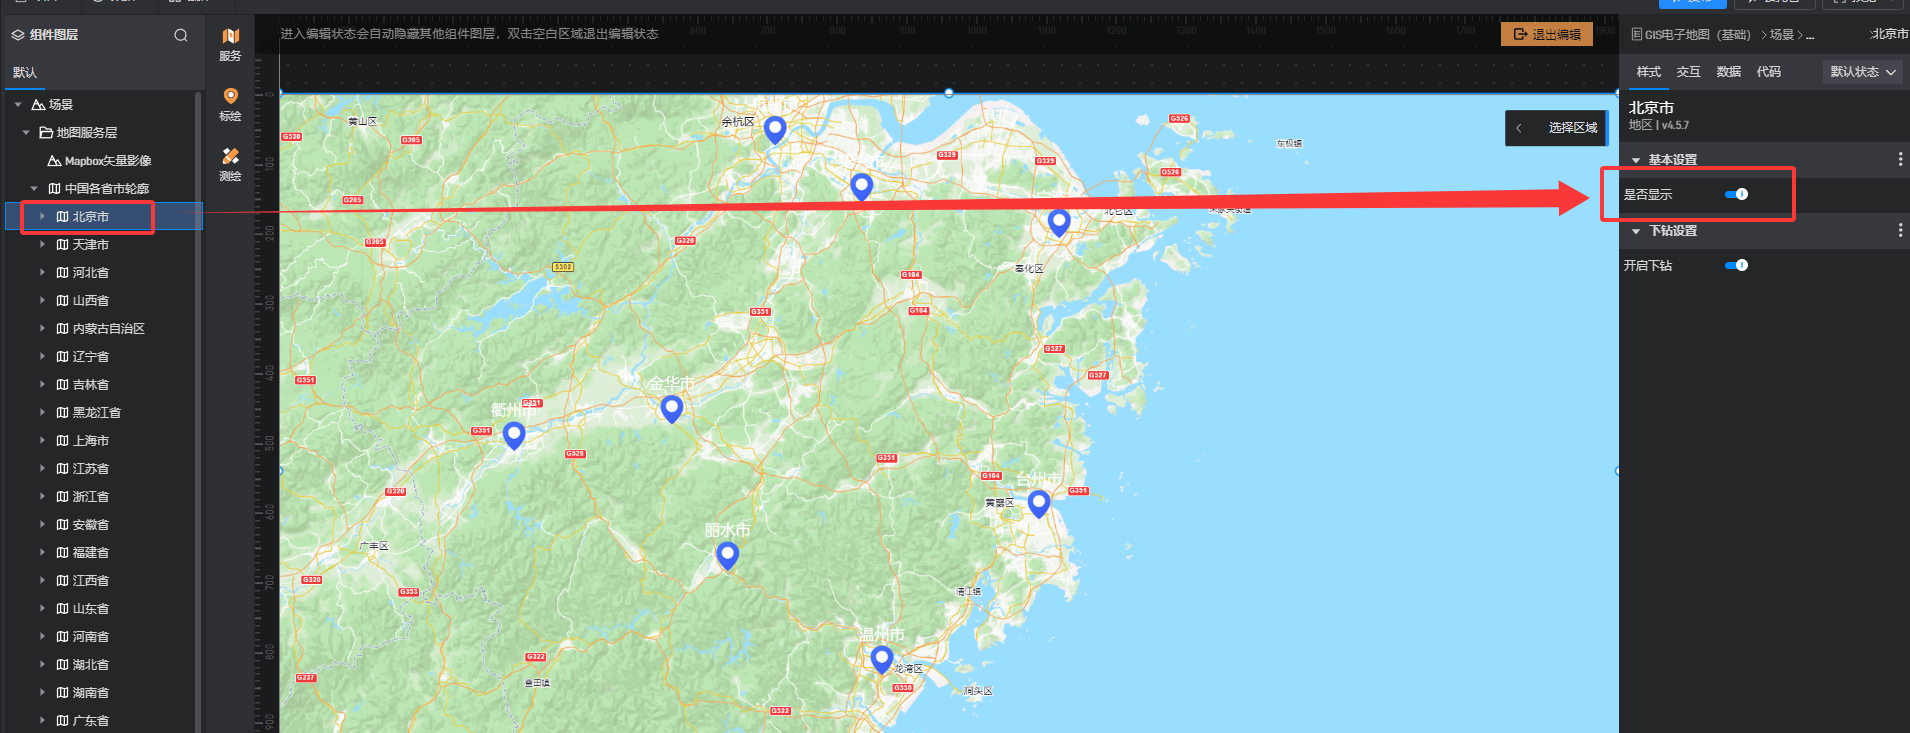Expand the 辽宁省 tree node
This screenshot has height=733, width=1910.
[42, 357]
